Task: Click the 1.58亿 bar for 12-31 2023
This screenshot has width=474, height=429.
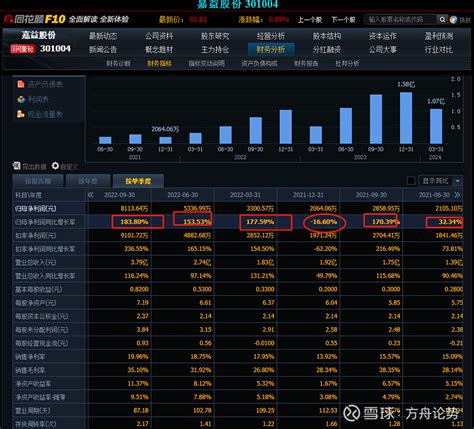Action: [406, 118]
